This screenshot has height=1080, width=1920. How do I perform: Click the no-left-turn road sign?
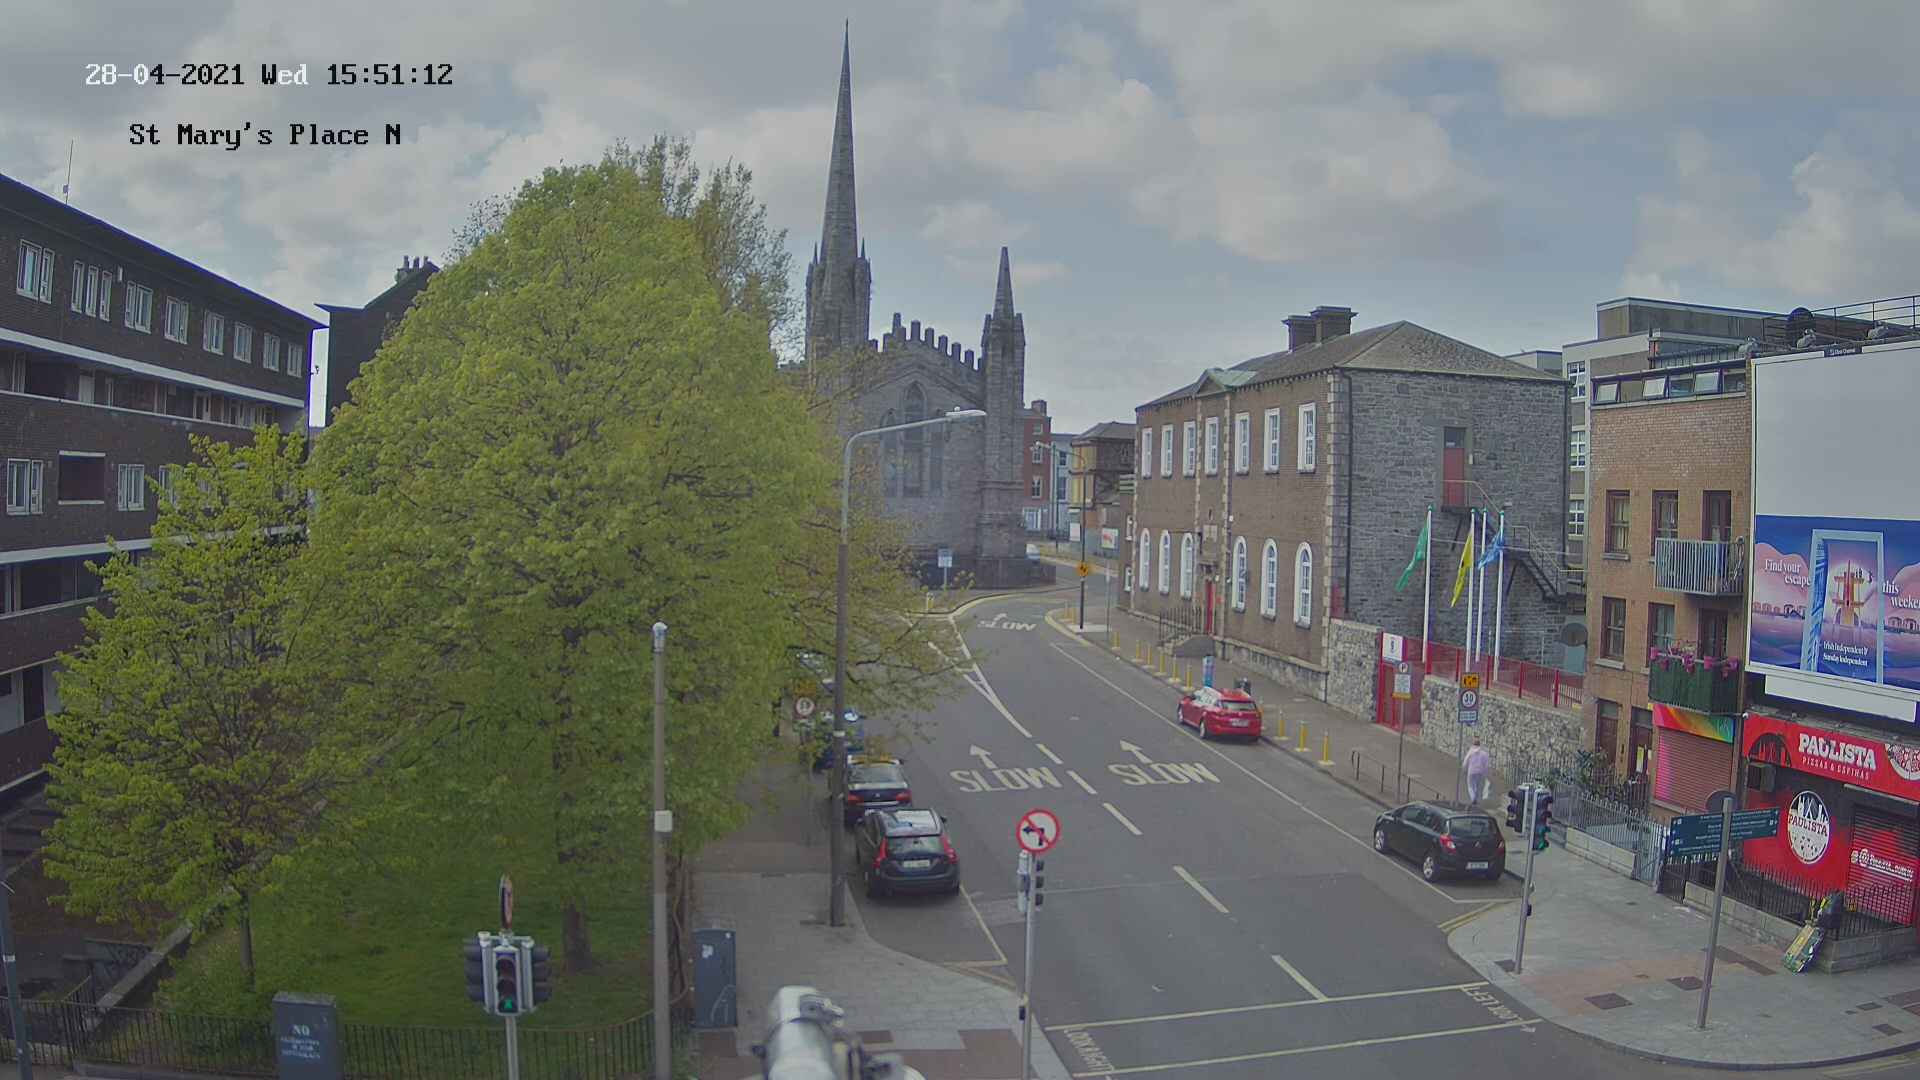click(1038, 831)
